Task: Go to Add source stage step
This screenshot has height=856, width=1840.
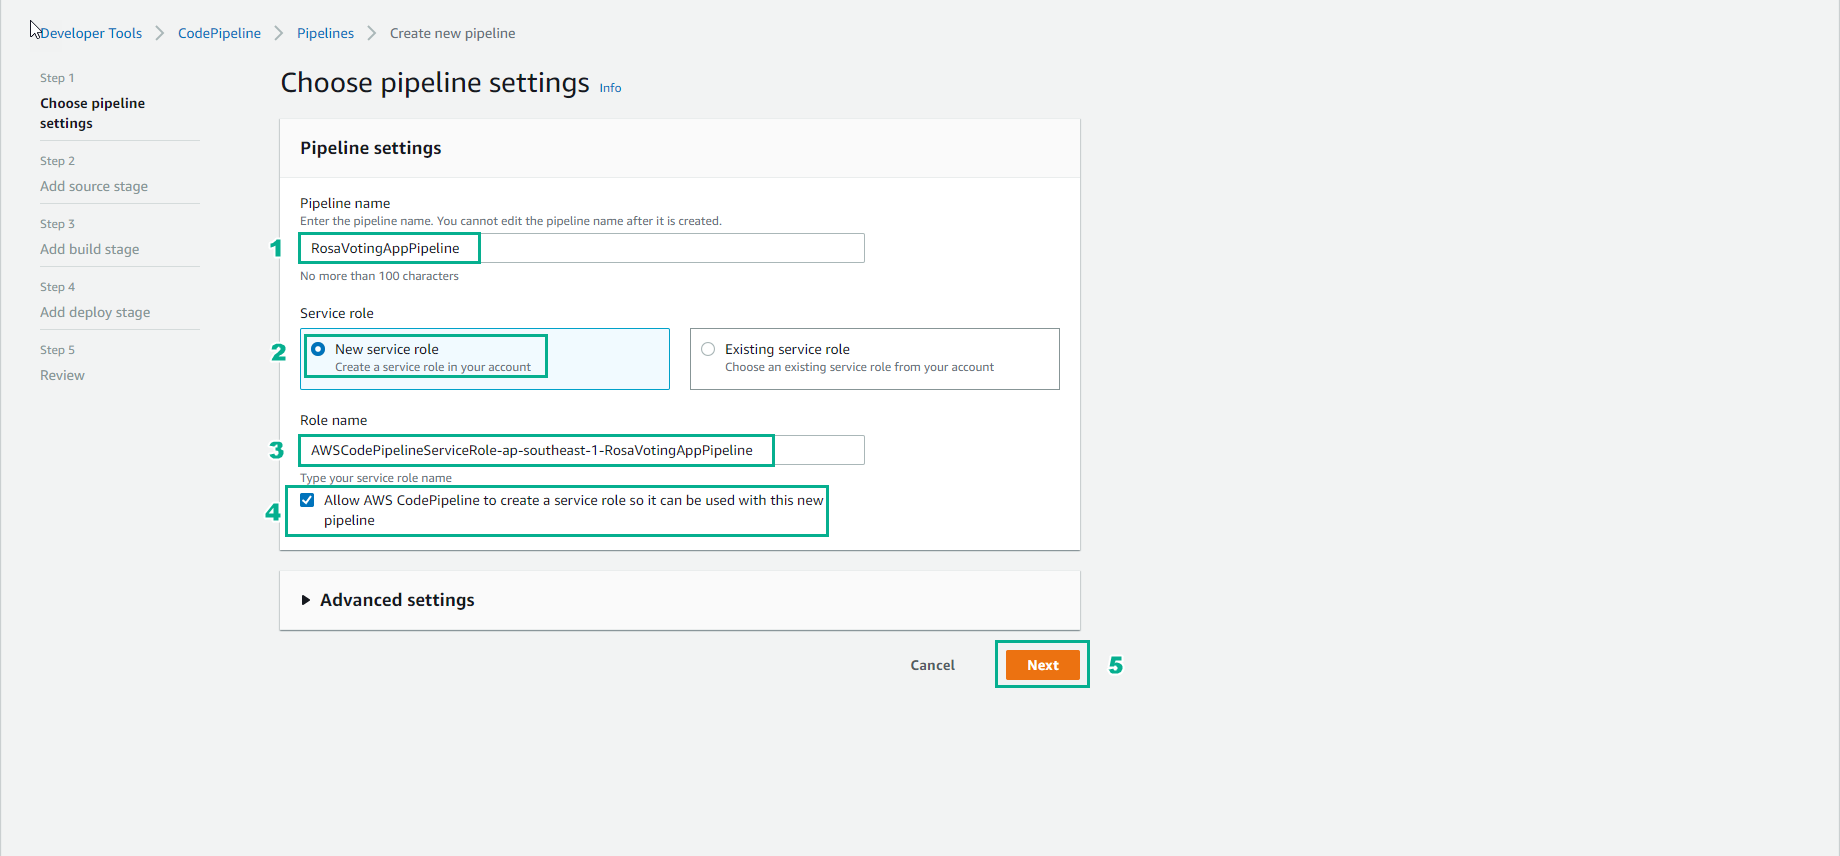Action: 94,186
